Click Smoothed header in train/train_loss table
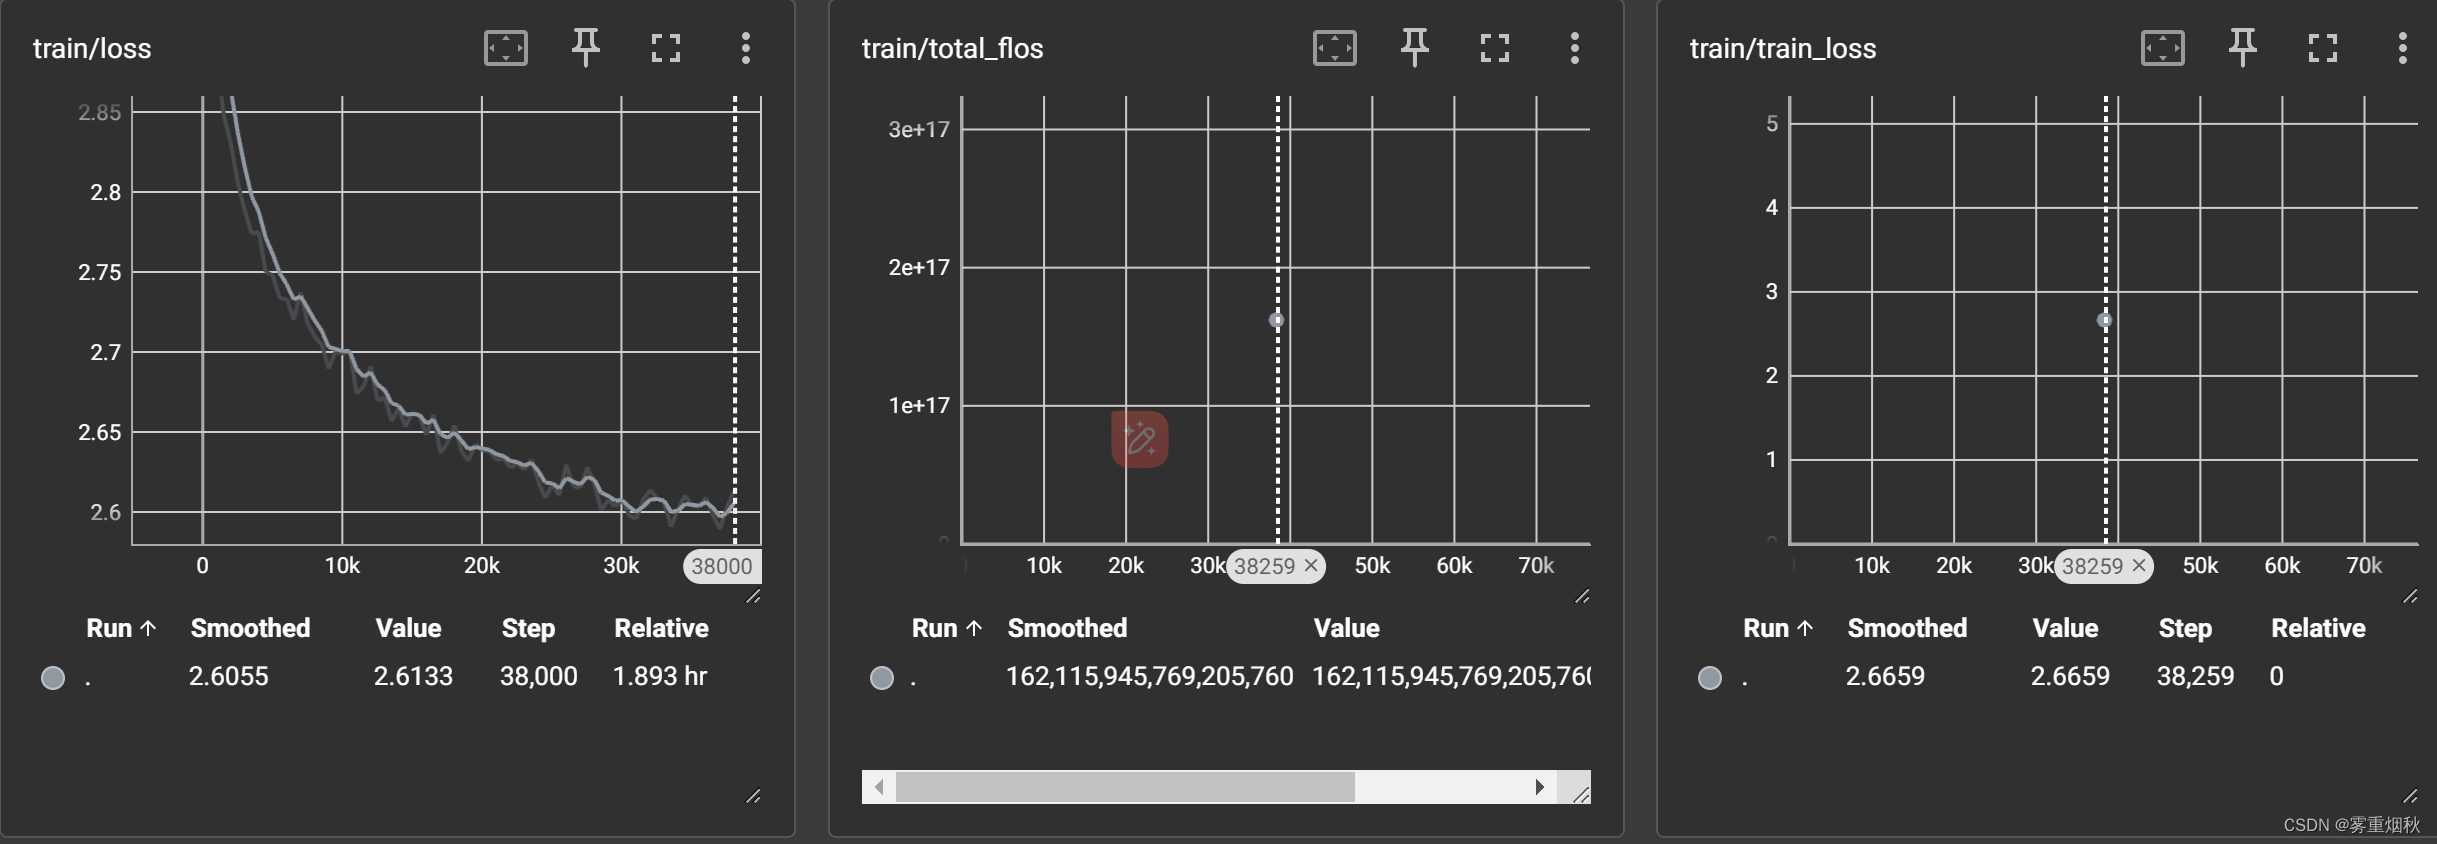 coord(1907,628)
